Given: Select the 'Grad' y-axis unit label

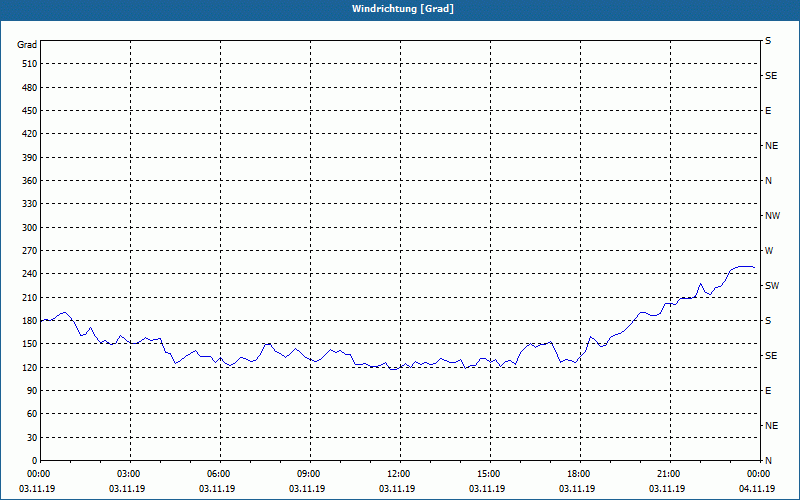Looking at the screenshot, I should 27,45.
